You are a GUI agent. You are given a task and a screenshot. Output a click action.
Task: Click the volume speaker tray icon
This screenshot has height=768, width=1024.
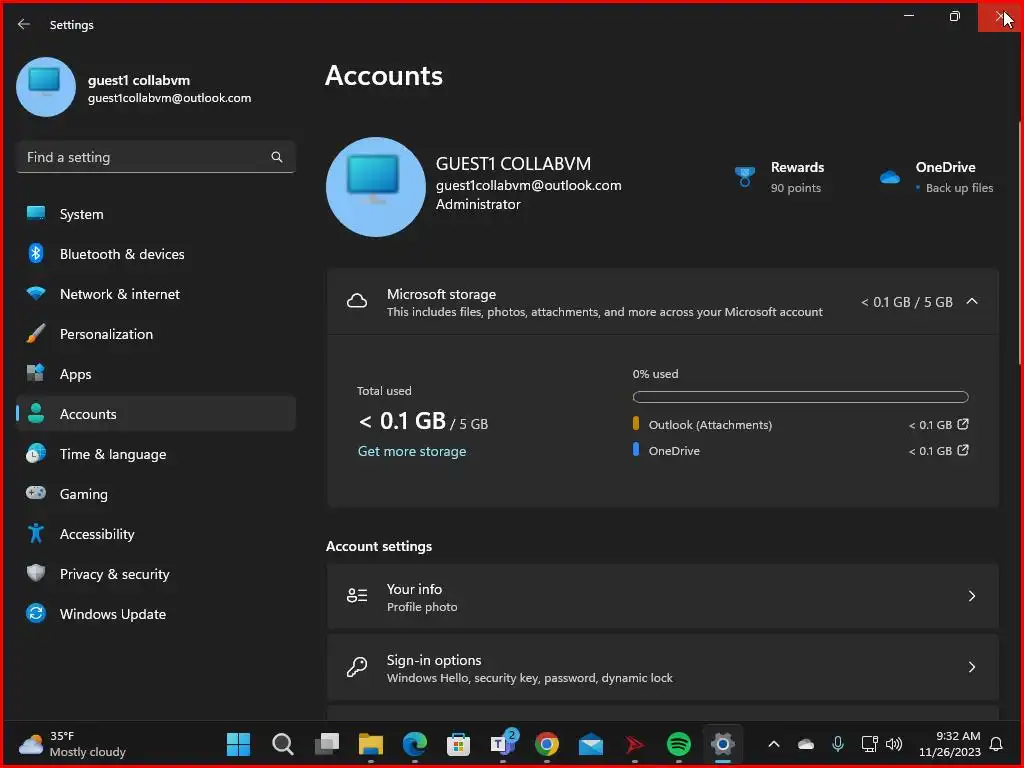[x=894, y=744]
